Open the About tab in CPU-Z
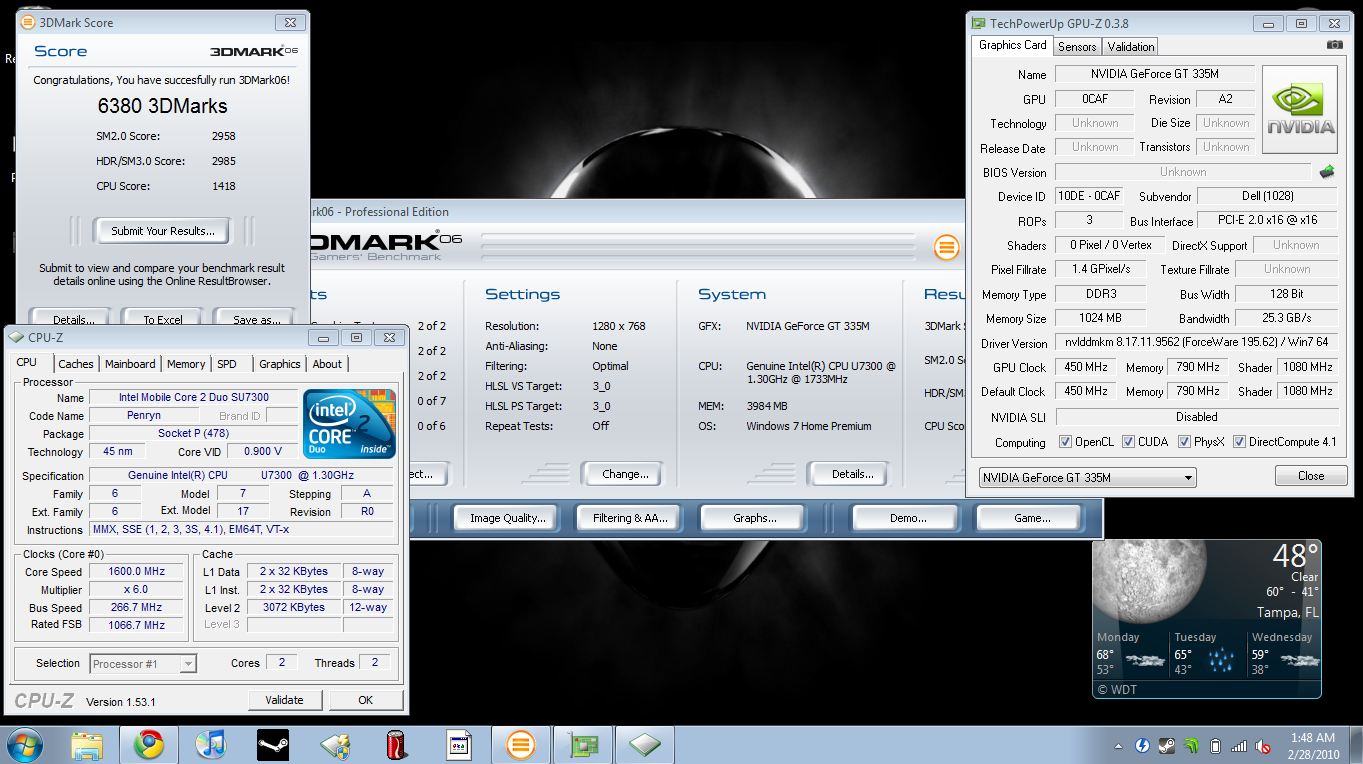 pos(327,364)
